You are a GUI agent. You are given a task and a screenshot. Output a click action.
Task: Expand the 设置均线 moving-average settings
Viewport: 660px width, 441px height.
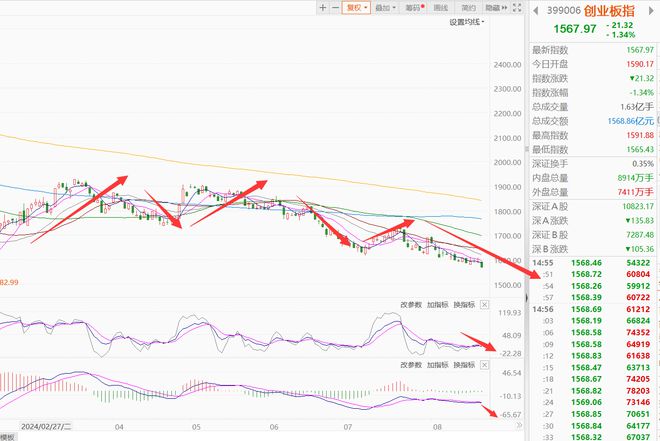coord(466,21)
